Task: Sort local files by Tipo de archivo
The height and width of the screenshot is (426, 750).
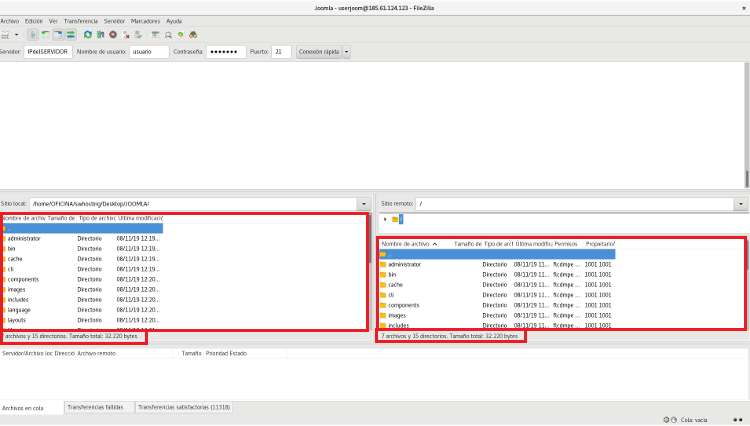Action: coord(97,218)
